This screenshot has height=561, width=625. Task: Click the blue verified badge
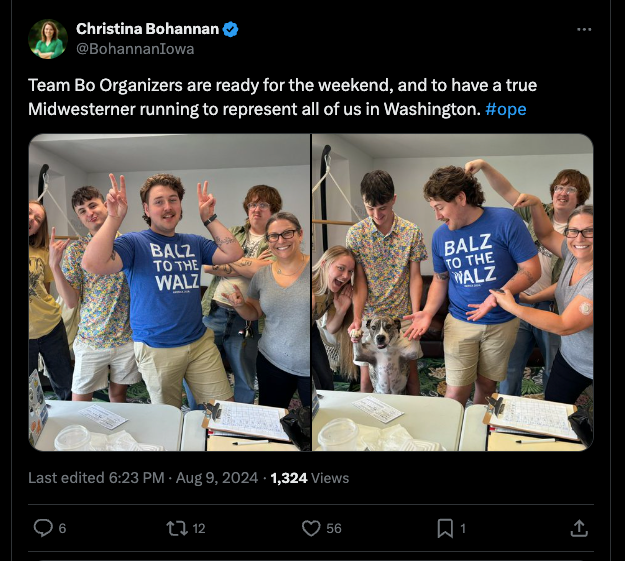tap(230, 29)
